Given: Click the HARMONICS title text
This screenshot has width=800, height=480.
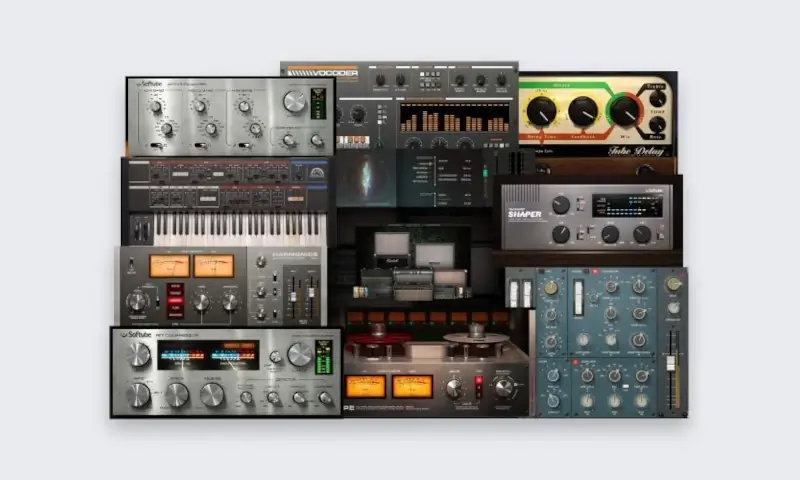Looking at the screenshot, I should click(x=295, y=254).
